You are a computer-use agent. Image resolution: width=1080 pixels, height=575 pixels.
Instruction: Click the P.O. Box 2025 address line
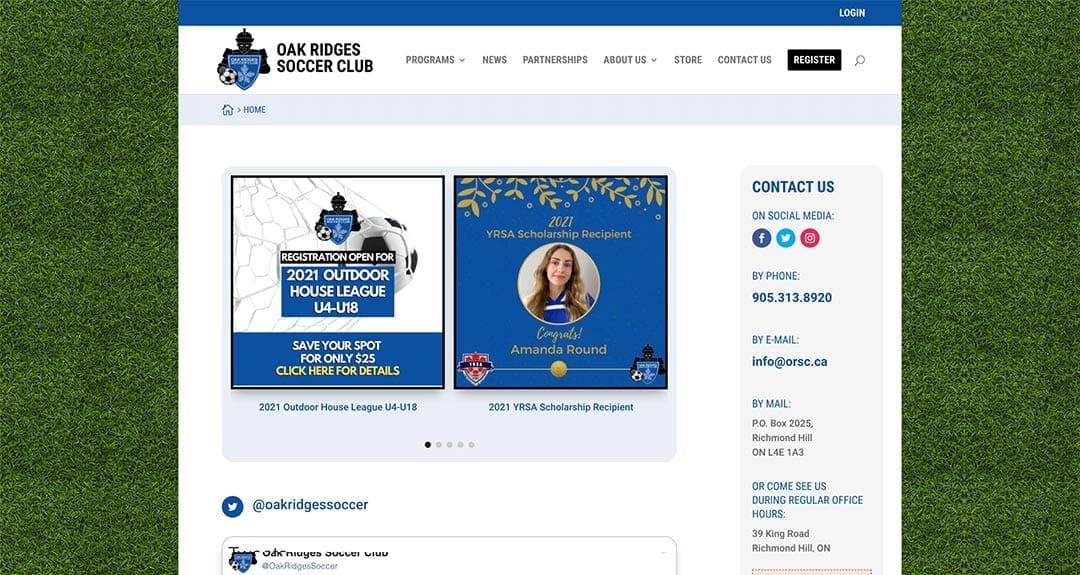[782, 423]
